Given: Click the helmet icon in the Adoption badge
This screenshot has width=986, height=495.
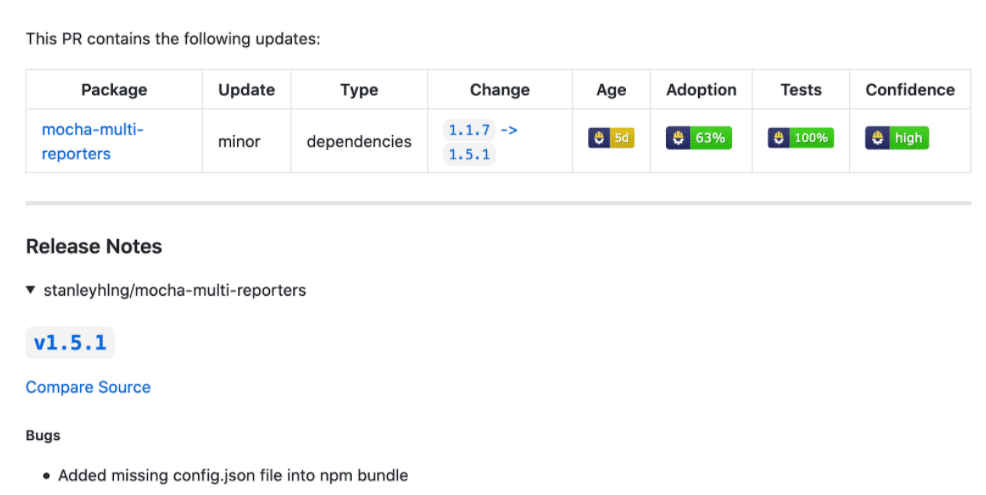Looking at the screenshot, I should (x=677, y=138).
